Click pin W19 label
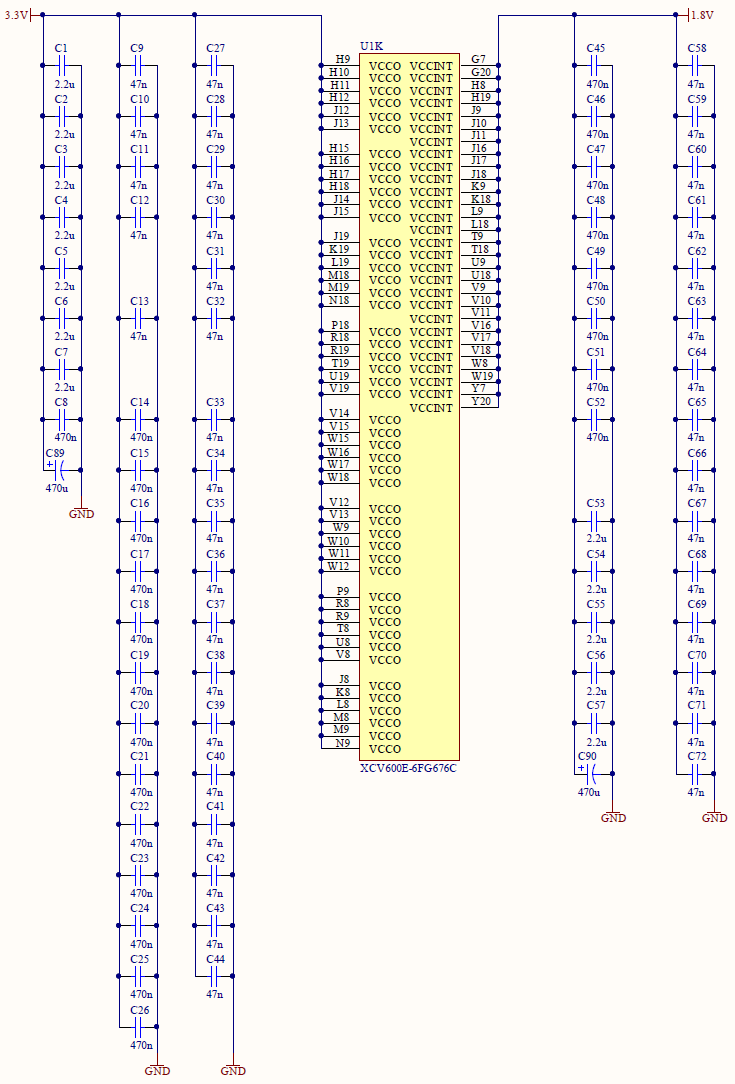Image resolution: width=735 pixels, height=1084 pixels. coord(483,376)
